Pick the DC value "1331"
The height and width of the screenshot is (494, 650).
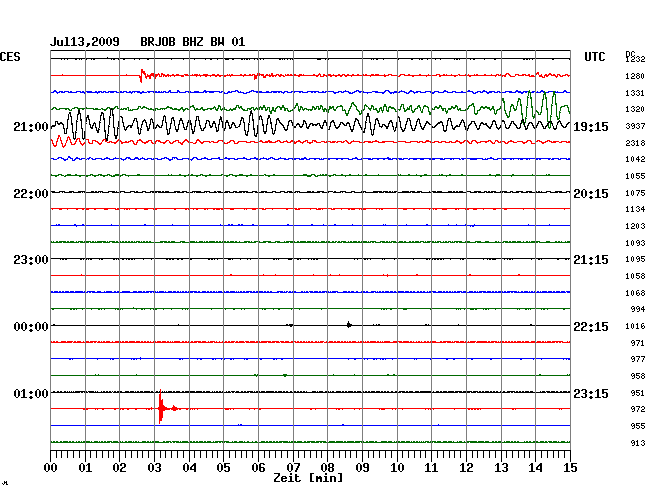[635, 93]
